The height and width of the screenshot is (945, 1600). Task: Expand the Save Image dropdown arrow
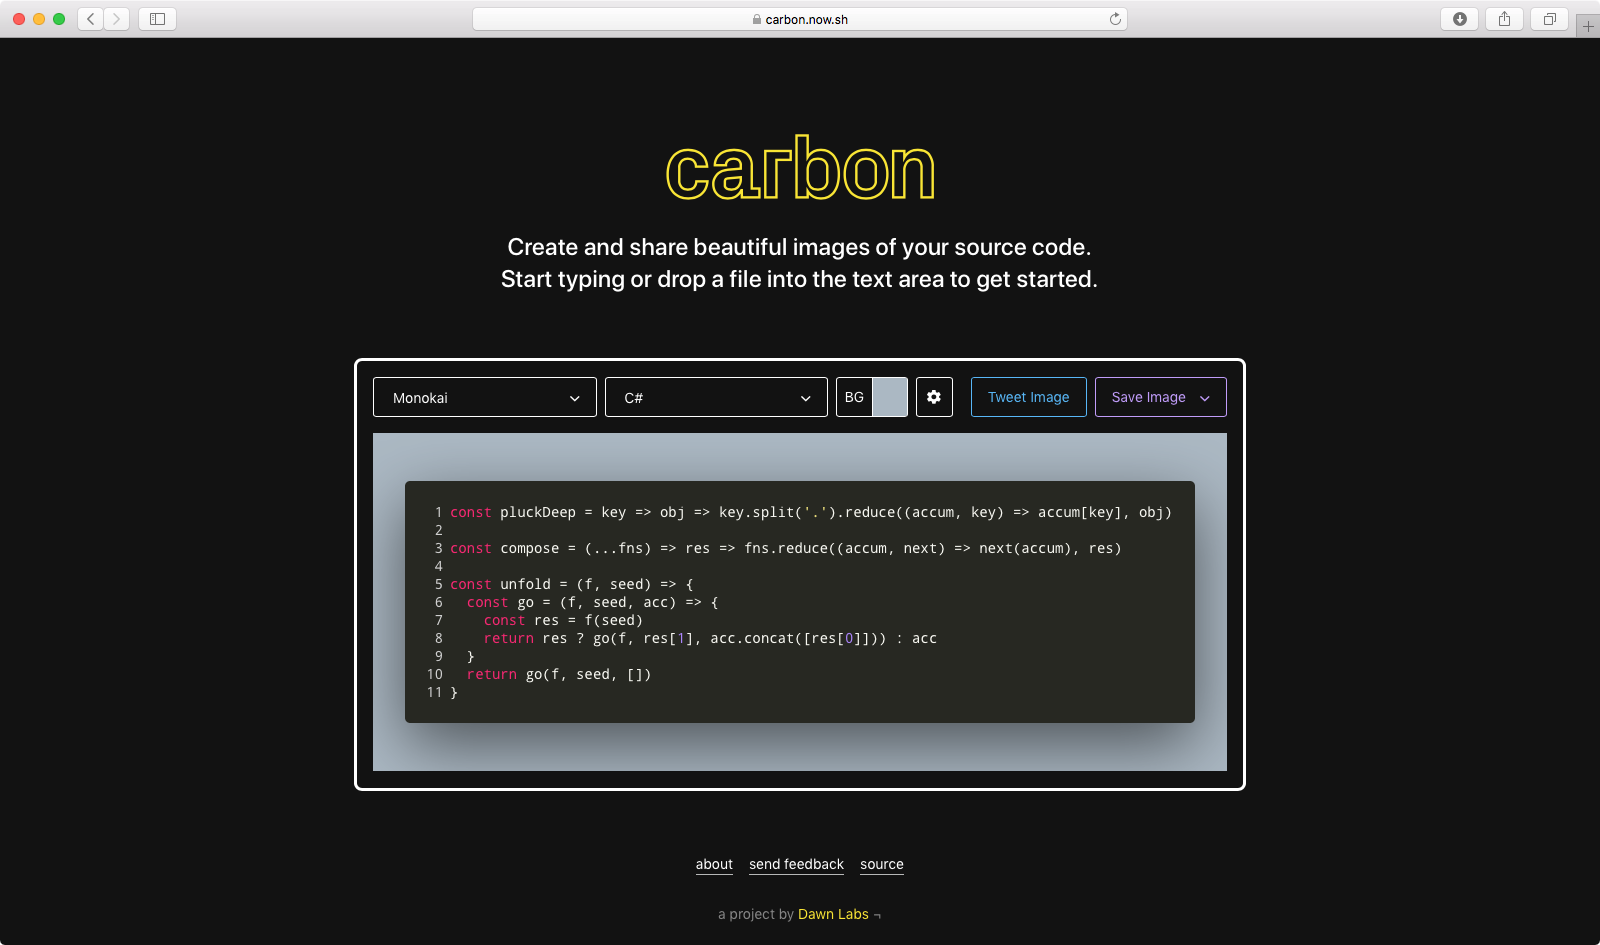tap(1205, 398)
